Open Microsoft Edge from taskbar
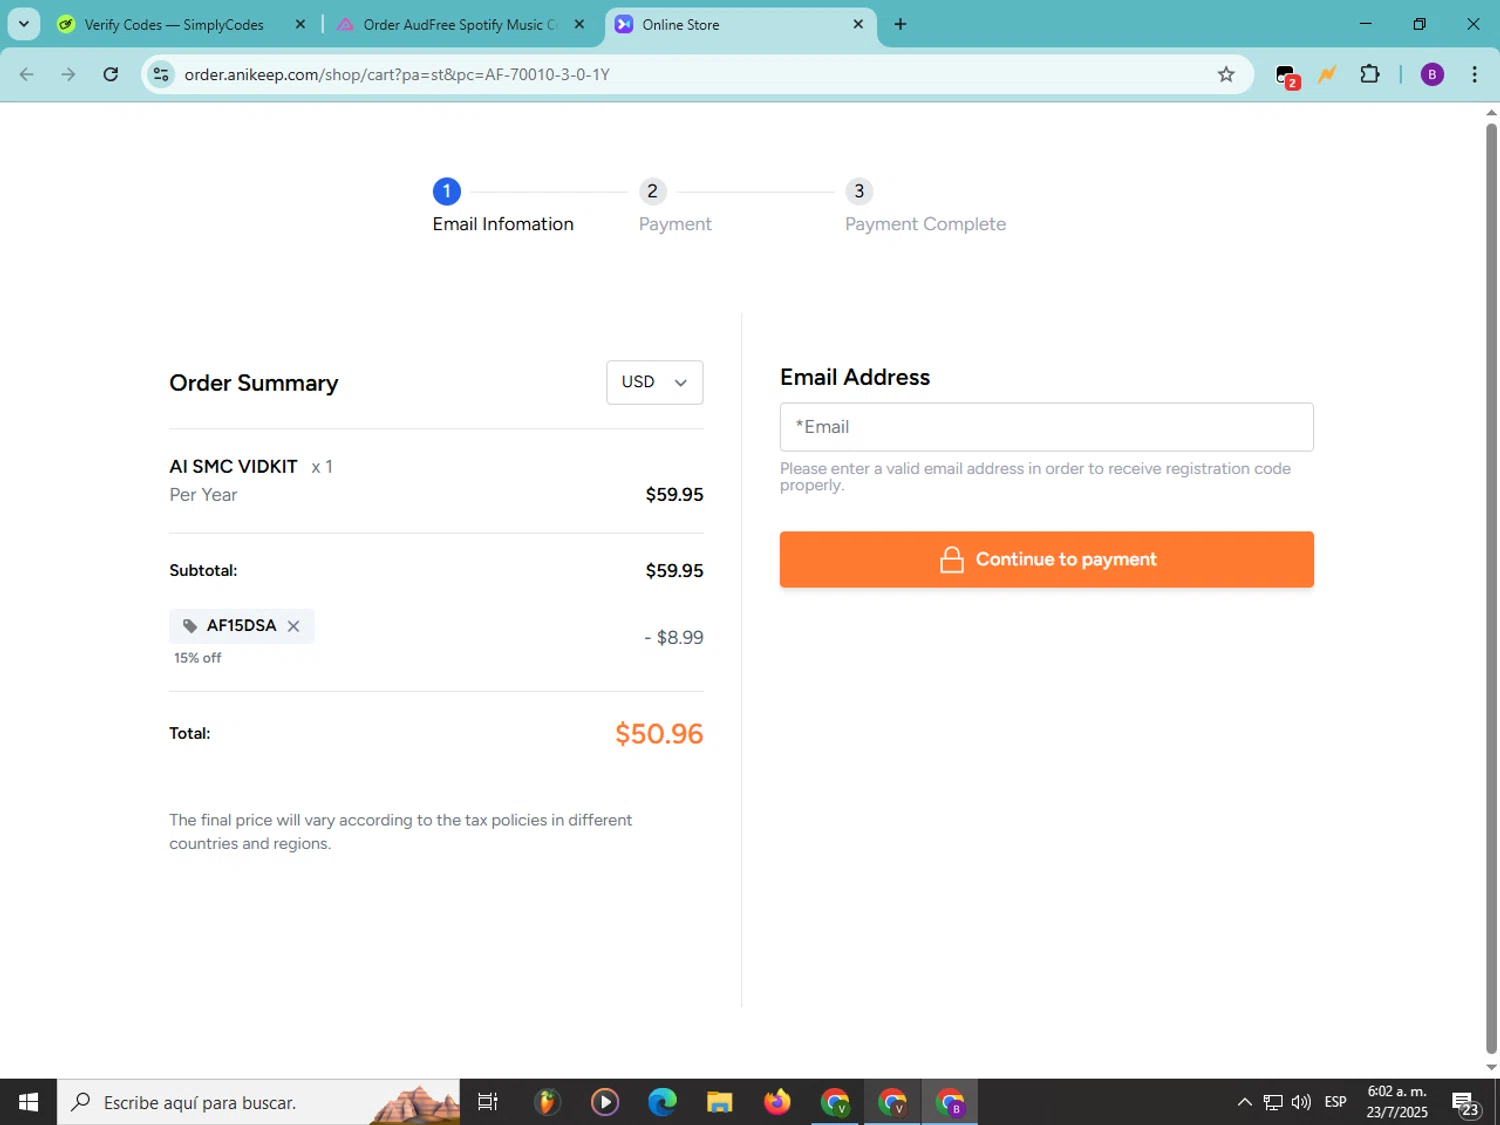Screen dimensions: 1500x1125 coord(662,1102)
